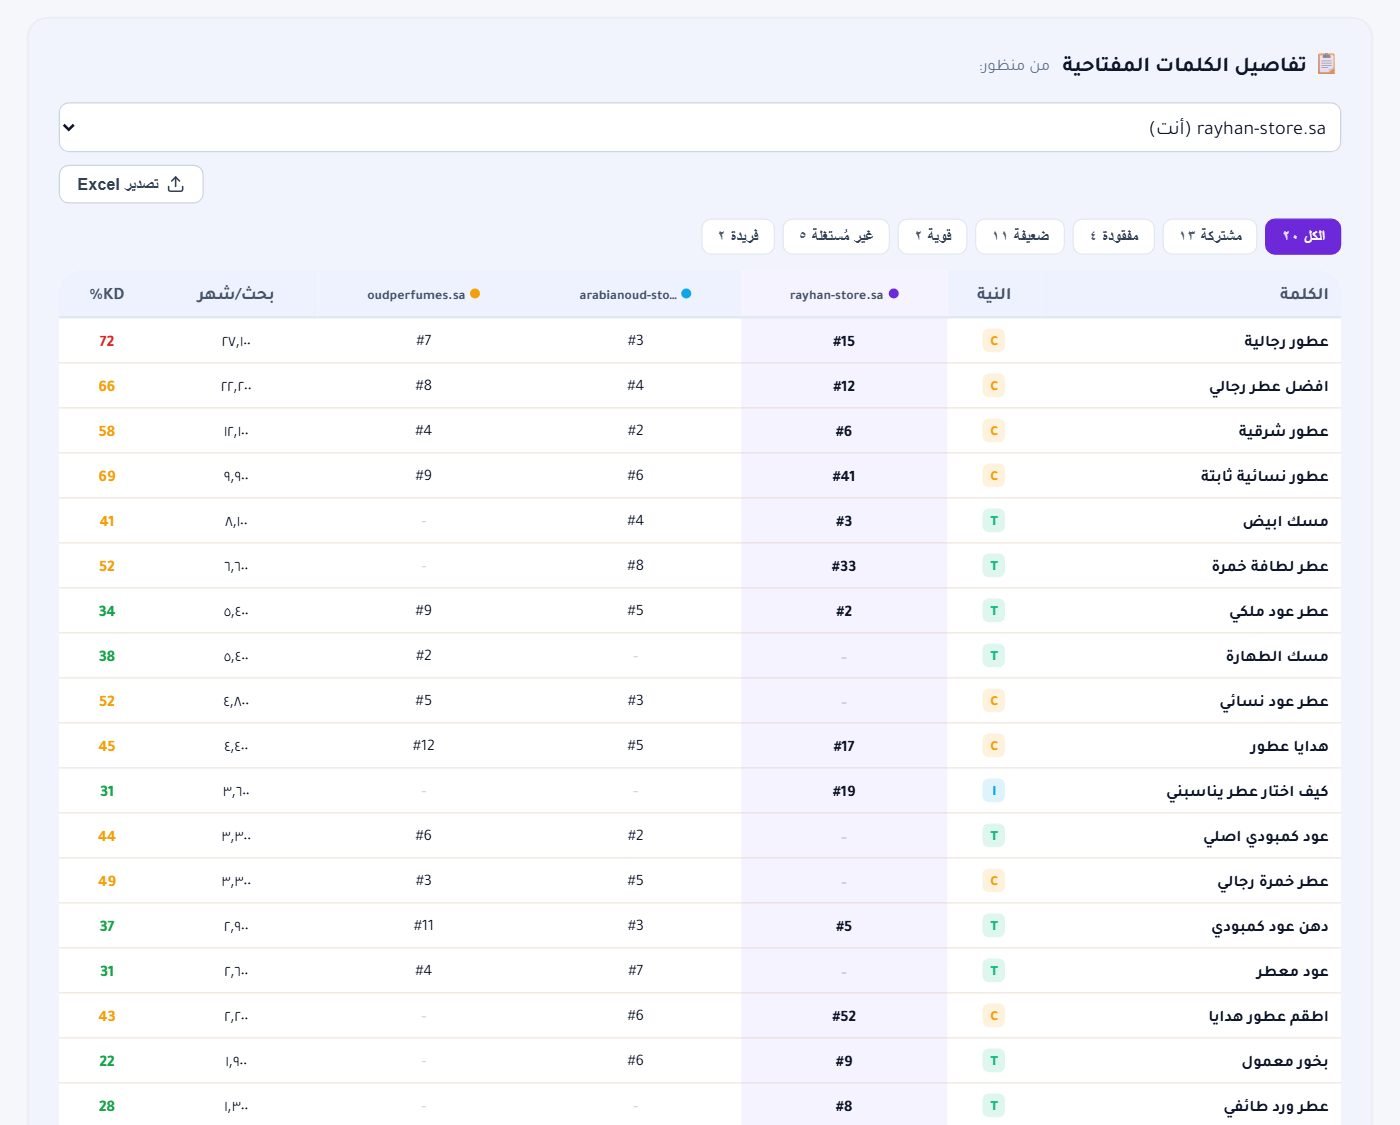Image resolution: width=1400 pixels, height=1125 pixels.
Task: Click the T intent badge for مسك ابيض
Action: pyautogui.click(x=994, y=521)
